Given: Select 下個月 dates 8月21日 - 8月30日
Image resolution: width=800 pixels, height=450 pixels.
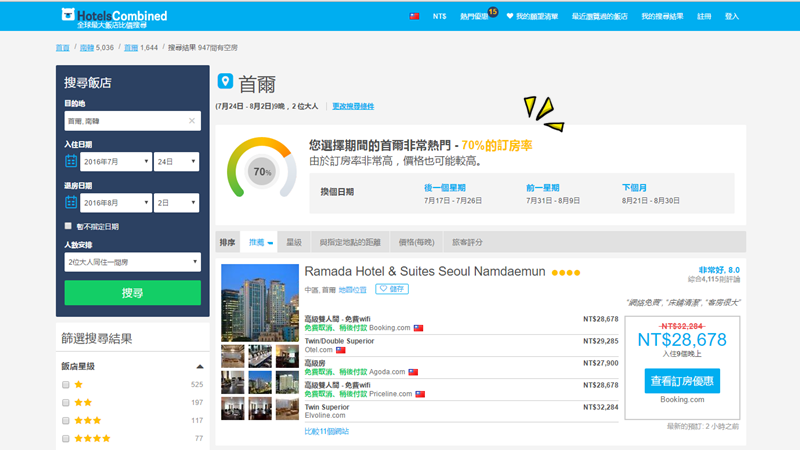Looking at the screenshot, I should click(651, 194).
